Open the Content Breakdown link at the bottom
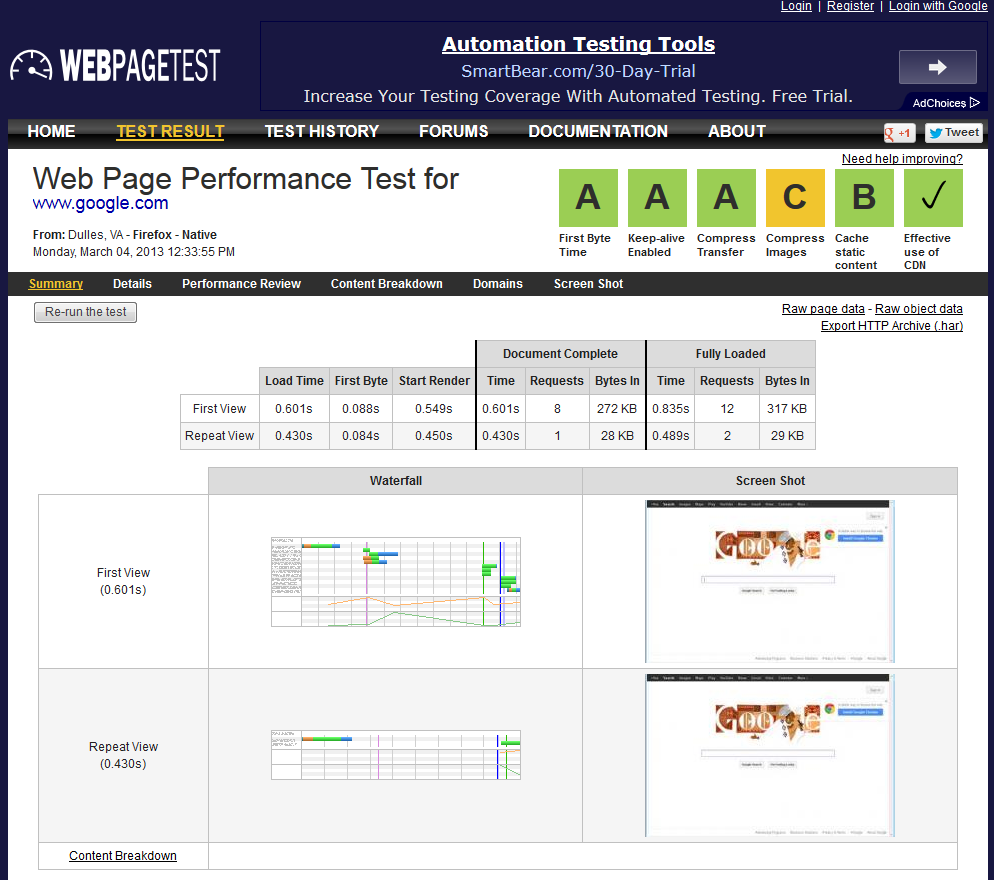Screen dimensions: 994x880 click(123, 856)
